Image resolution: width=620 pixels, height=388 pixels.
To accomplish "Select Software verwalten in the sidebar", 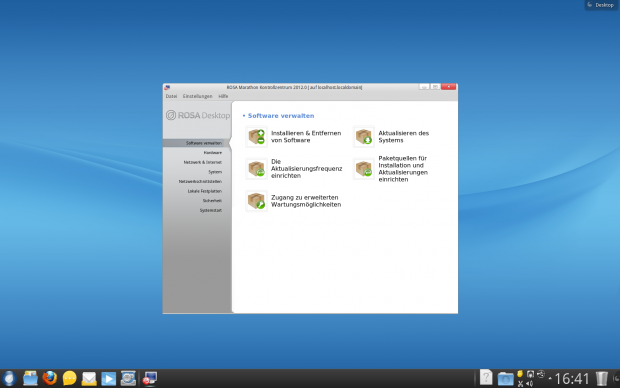I will coord(197,143).
